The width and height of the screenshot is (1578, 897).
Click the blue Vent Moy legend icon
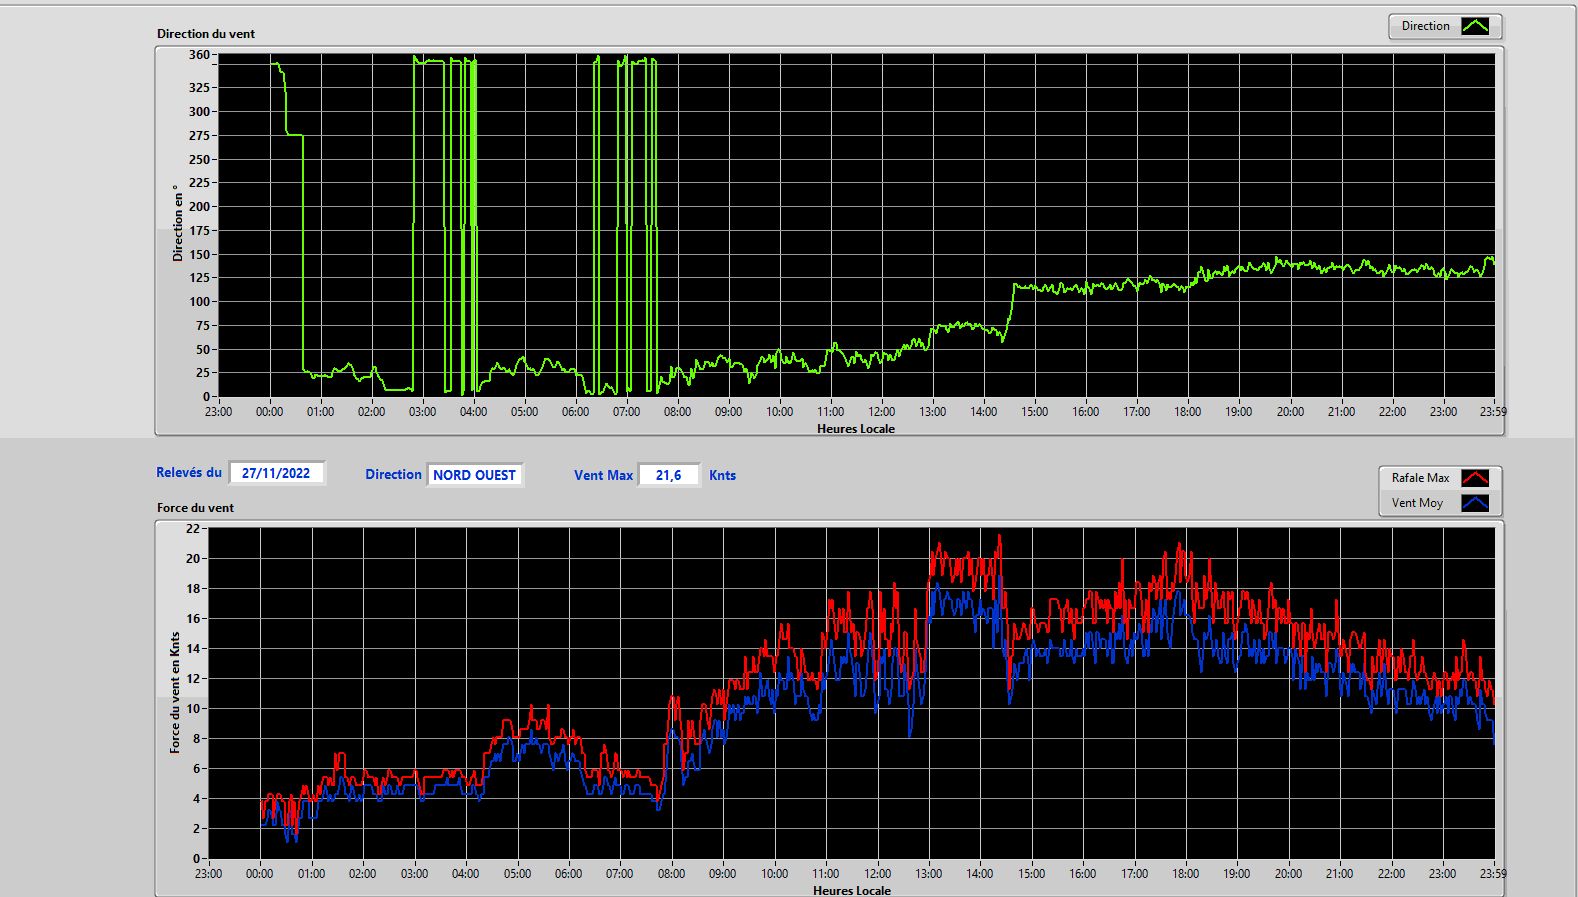point(1475,503)
